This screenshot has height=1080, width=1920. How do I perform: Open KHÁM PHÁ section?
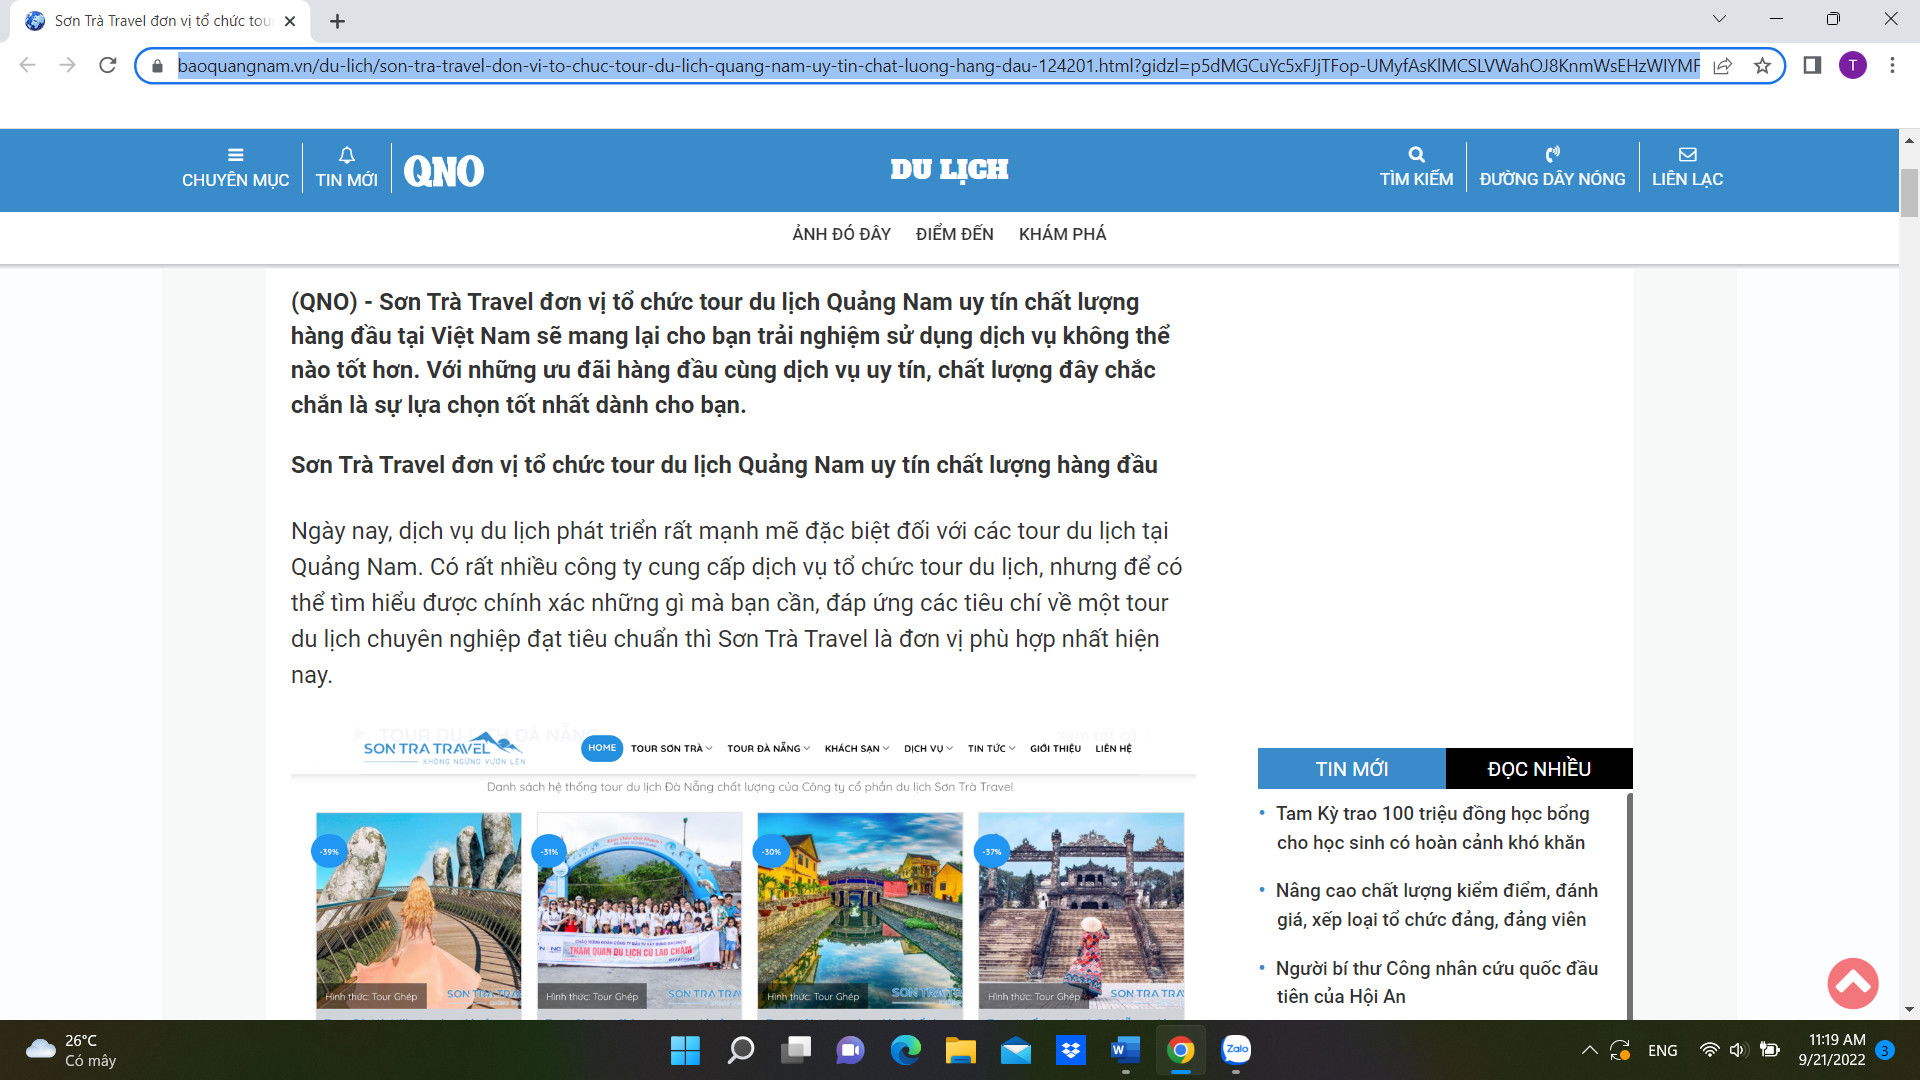tap(1062, 234)
